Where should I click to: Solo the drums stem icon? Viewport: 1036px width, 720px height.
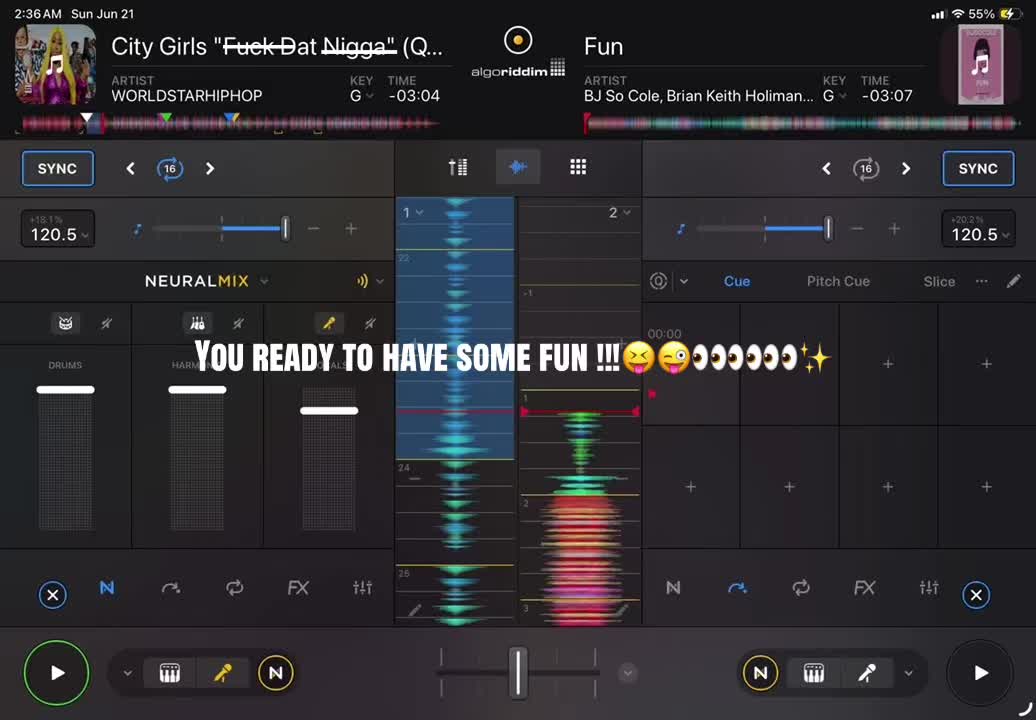[x=65, y=323]
